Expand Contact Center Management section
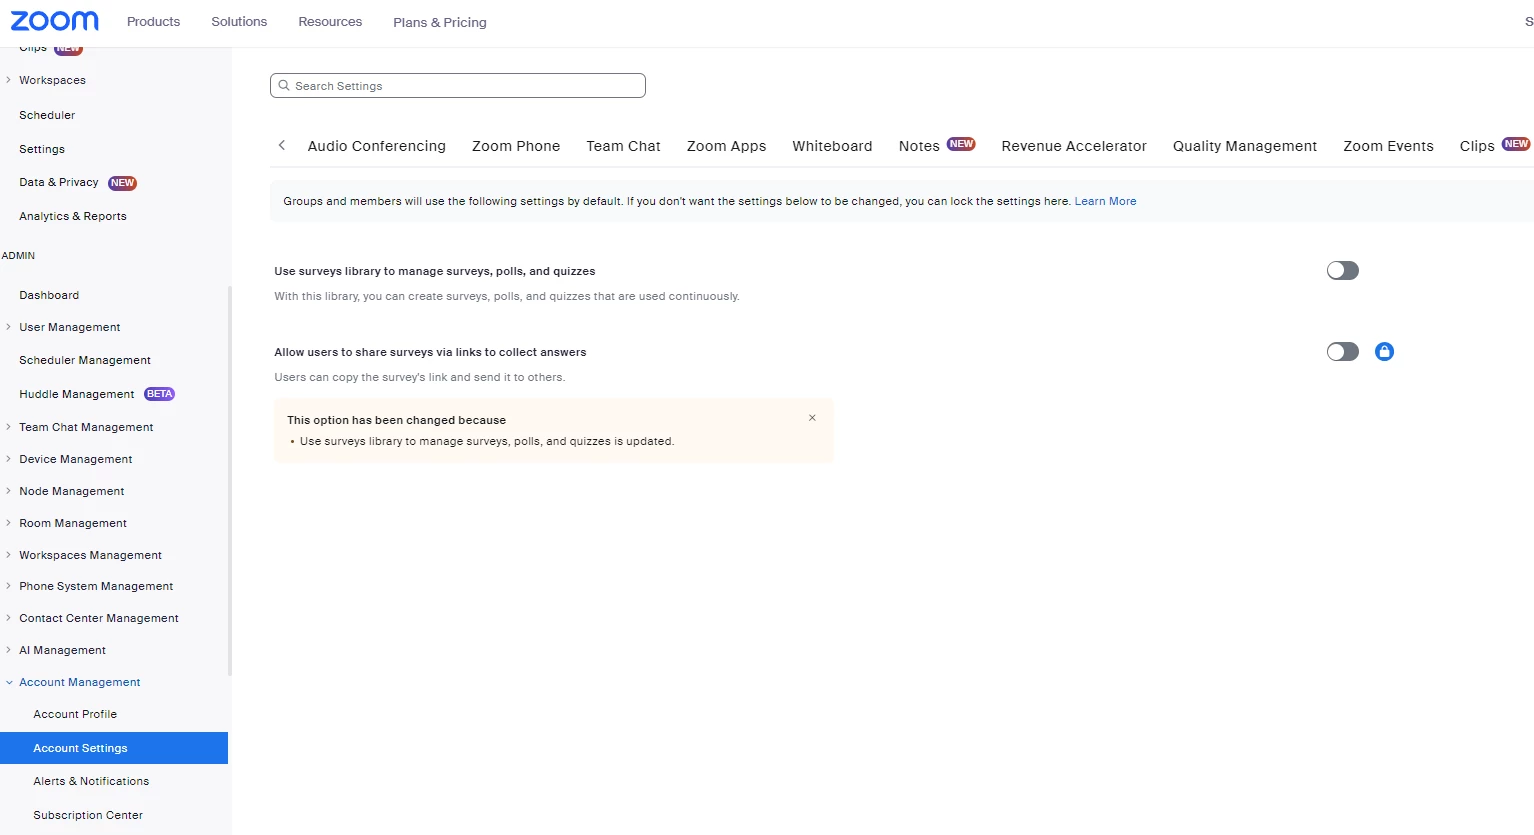This screenshot has height=835, width=1534. (x=9, y=618)
